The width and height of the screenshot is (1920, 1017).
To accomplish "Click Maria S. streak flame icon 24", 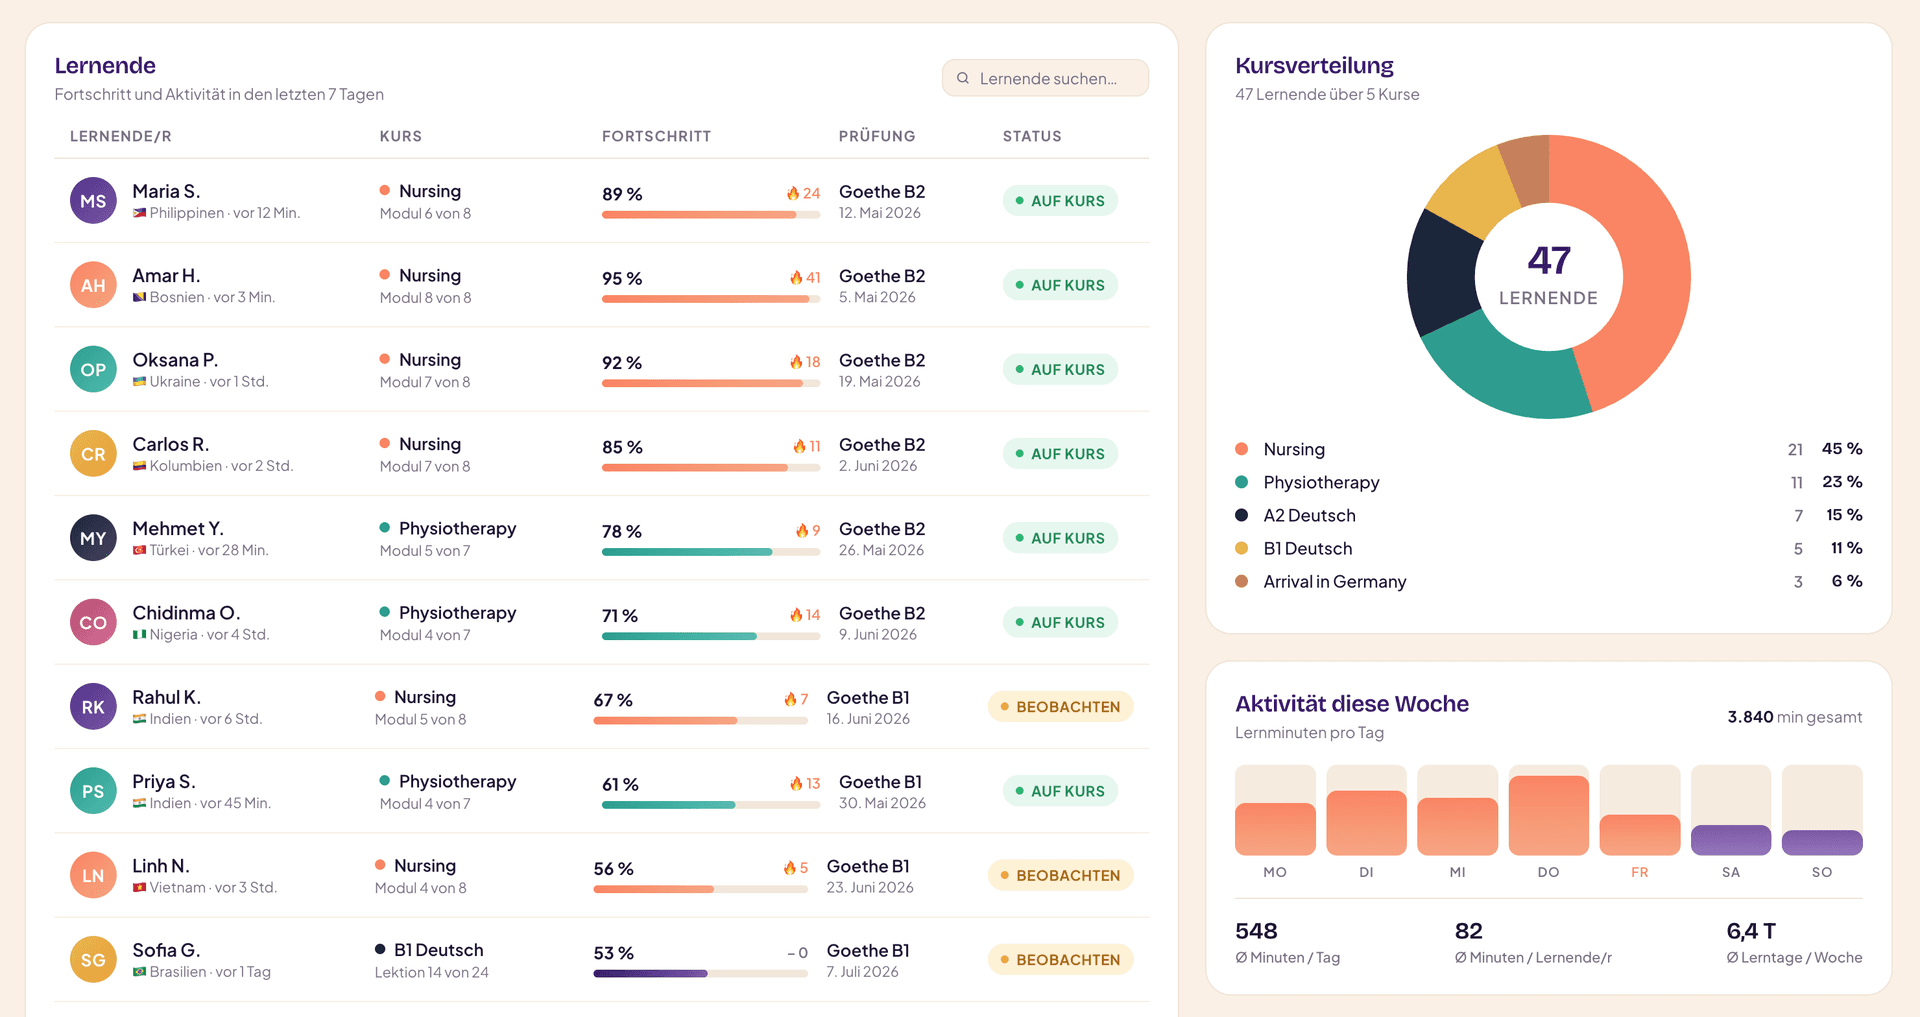I will (x=792, y=193).
